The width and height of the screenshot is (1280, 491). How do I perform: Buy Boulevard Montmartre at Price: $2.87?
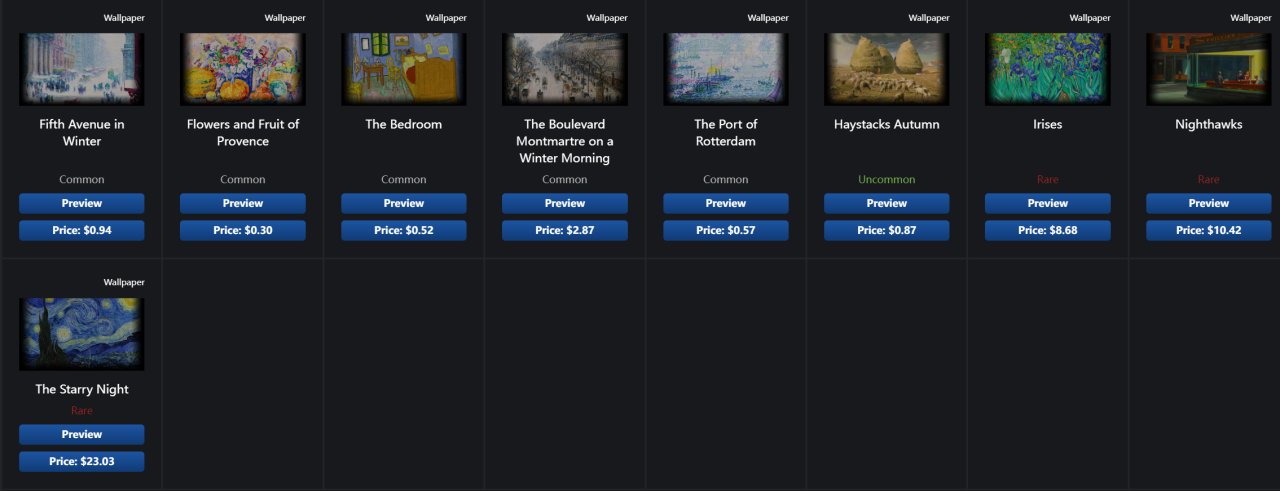pyautogui.click(x=565, y=230)
